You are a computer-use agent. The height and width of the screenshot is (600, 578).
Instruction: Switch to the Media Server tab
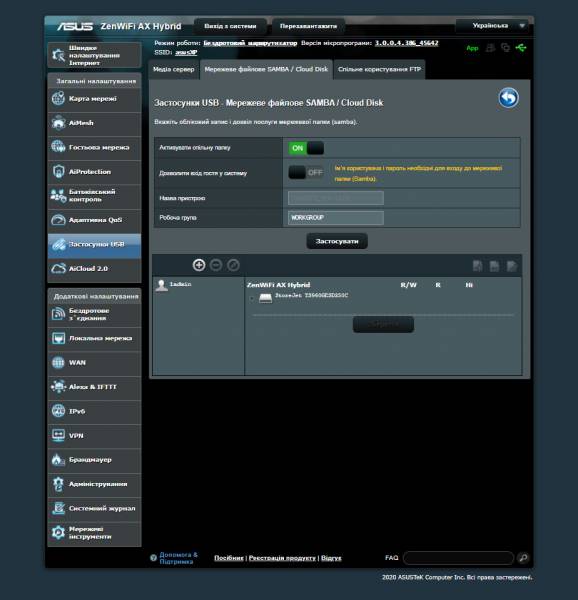tap(174, 70)
